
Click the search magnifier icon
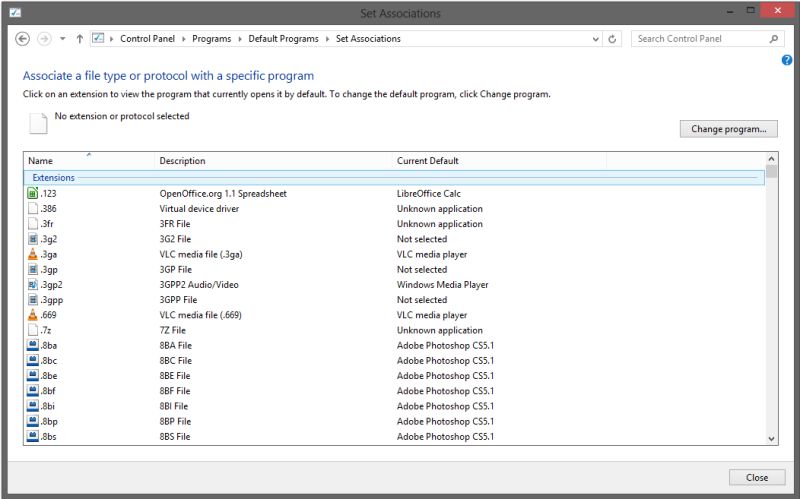[773, 39]
